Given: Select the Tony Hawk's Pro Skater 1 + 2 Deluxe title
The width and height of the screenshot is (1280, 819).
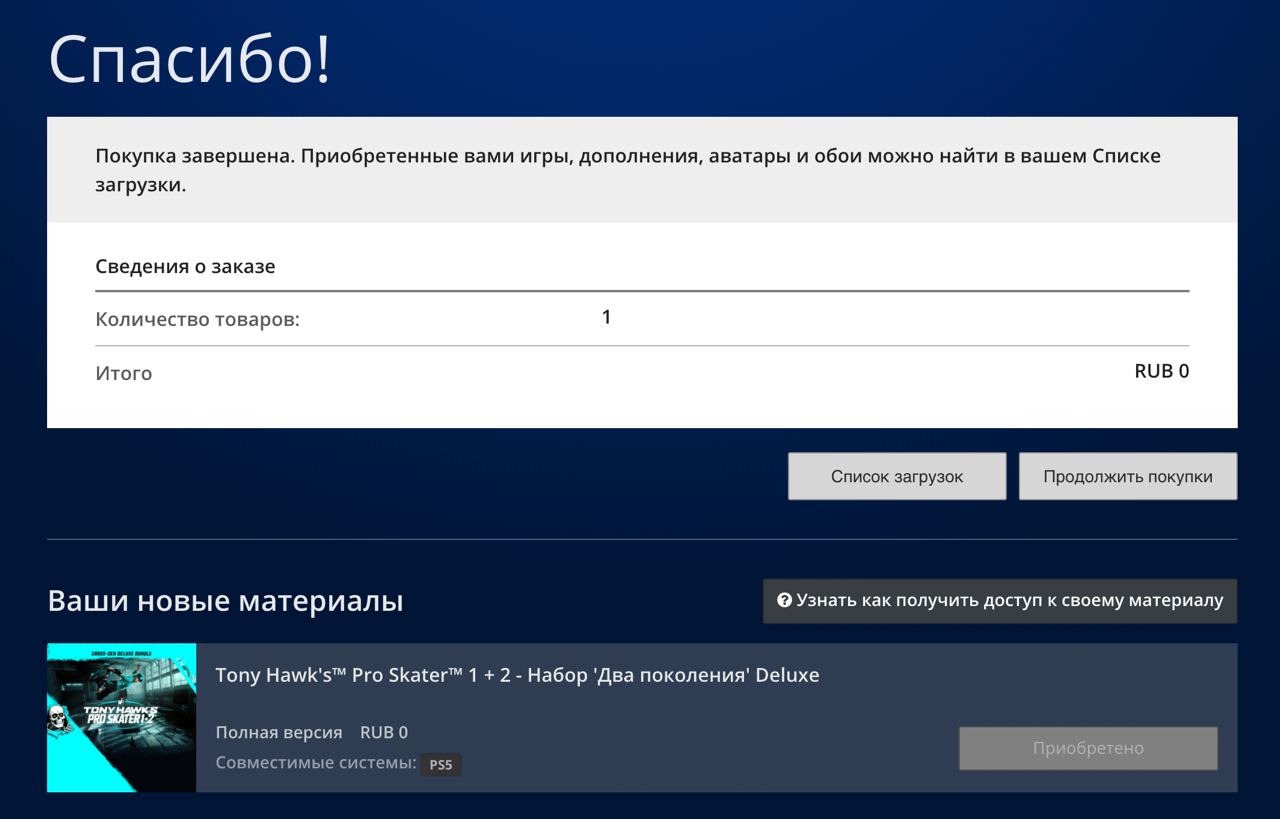Looking at the screenshot, I should (517, 675).
